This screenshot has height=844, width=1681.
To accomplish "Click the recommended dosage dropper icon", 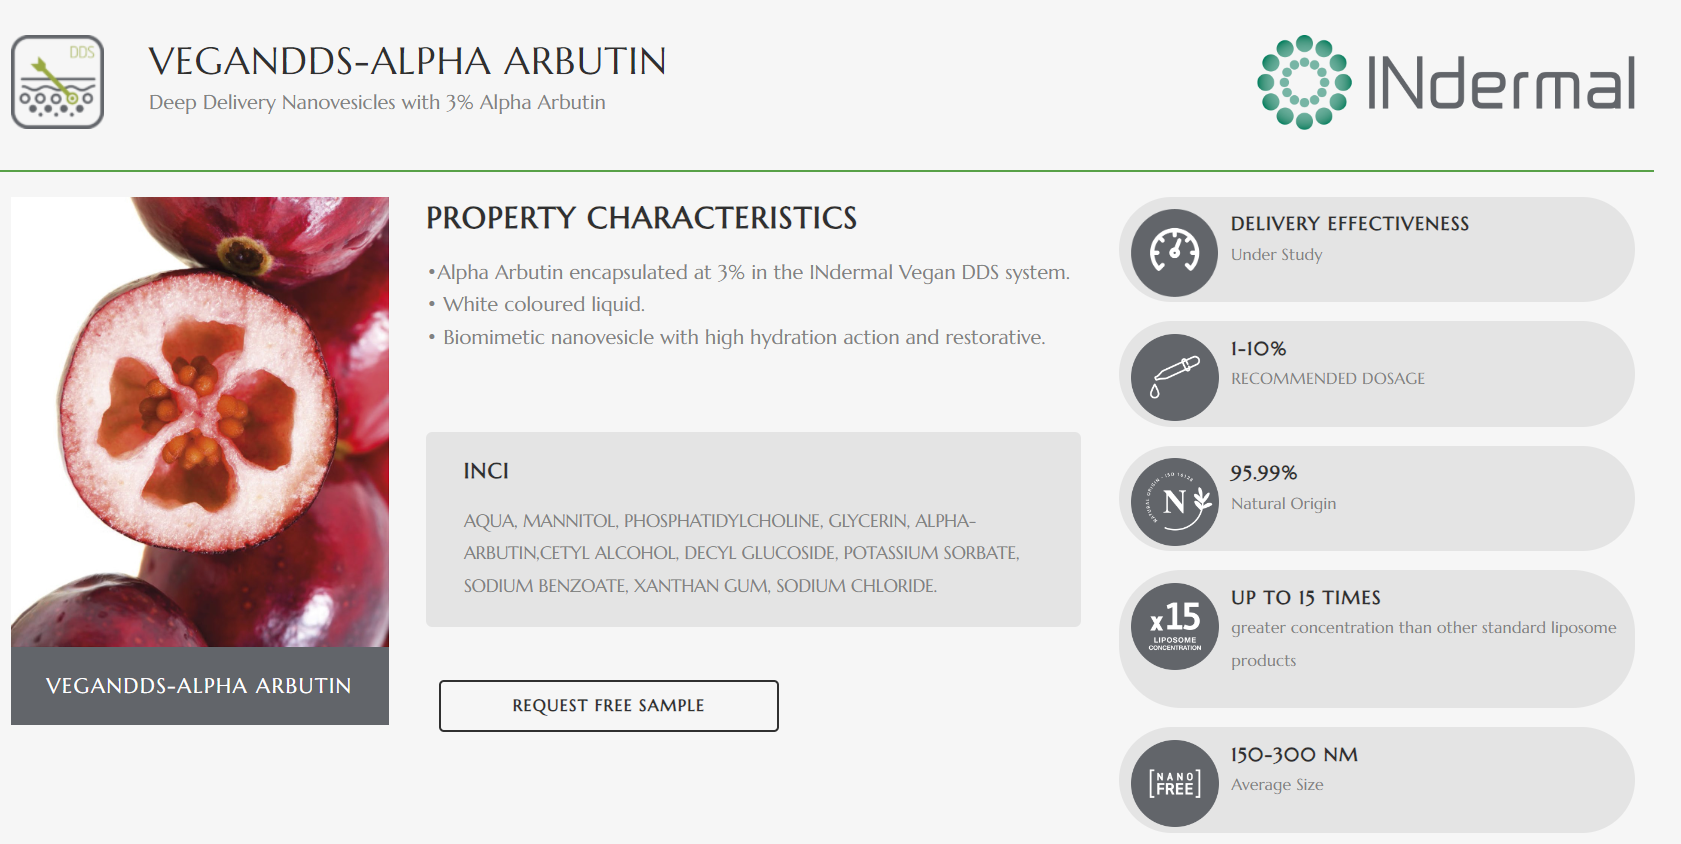I will click(1175, 377).
